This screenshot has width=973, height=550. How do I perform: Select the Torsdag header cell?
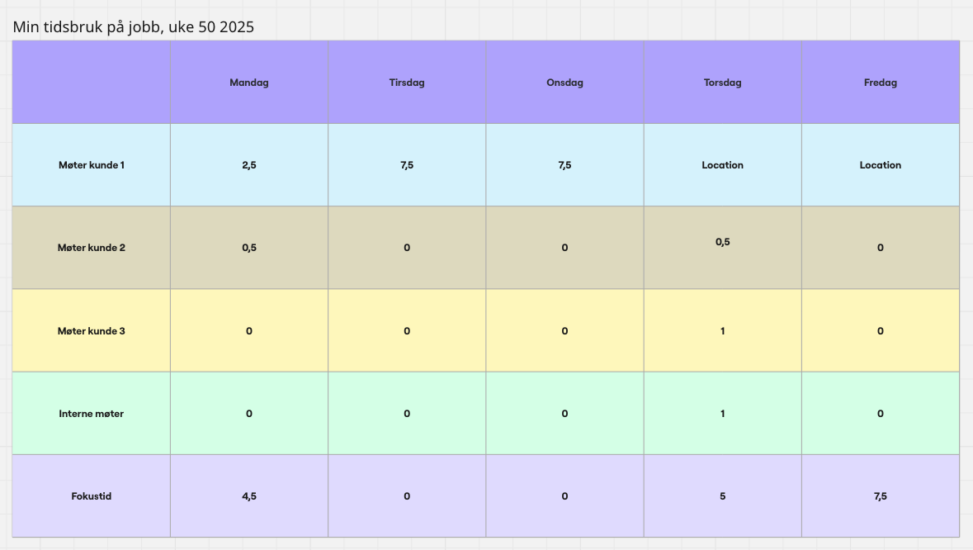tap(722, 83)
